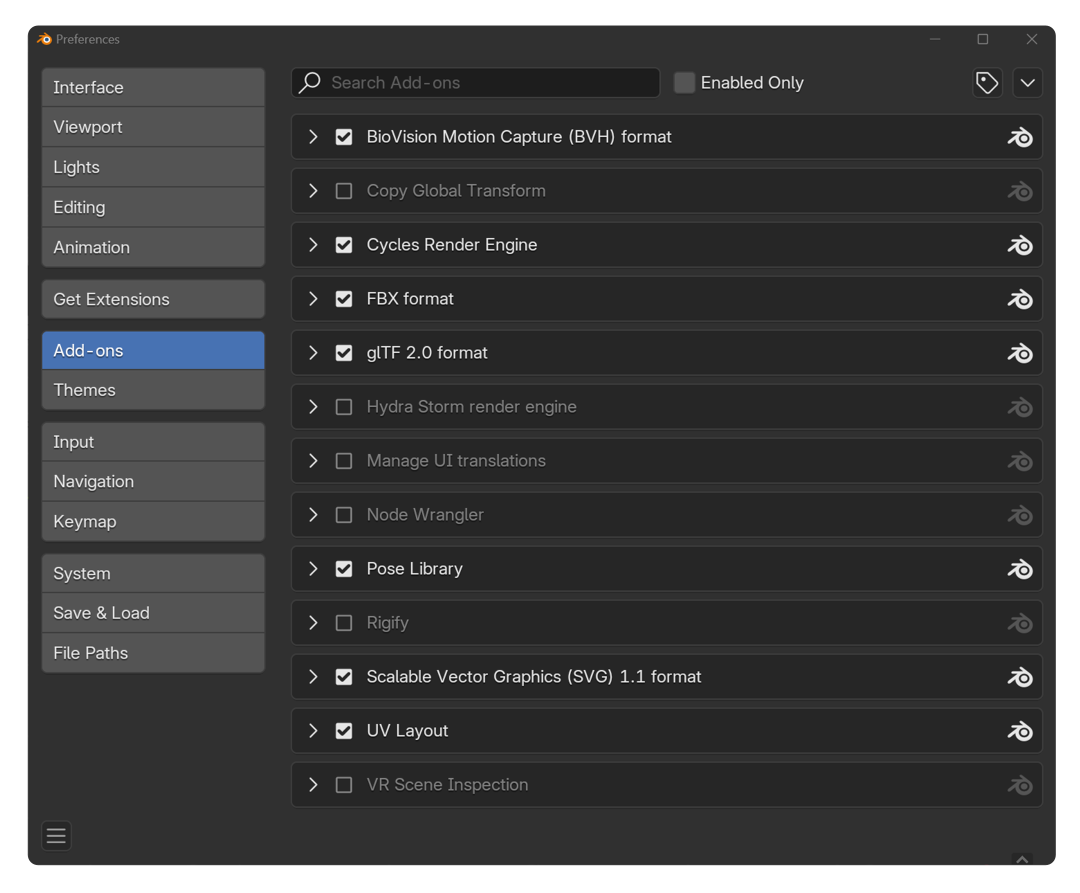Image resolution: width=1080 pixels, height=893 pixels.
Task: Click the Blender icon on VR Scene Inspection row
Action: tap(1020, 785)
